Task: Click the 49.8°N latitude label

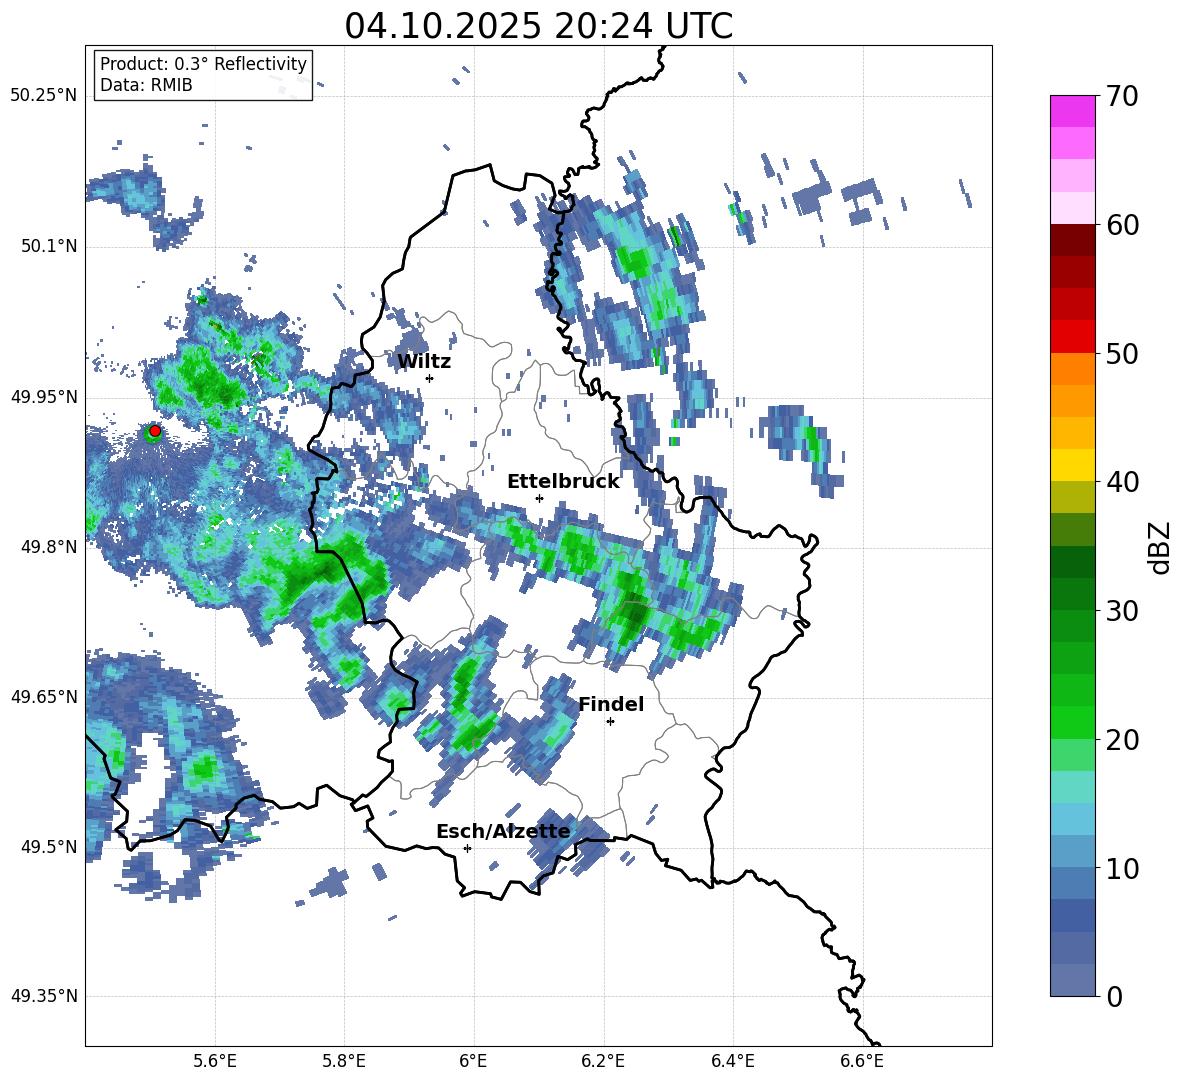Action: click(49, 547)
